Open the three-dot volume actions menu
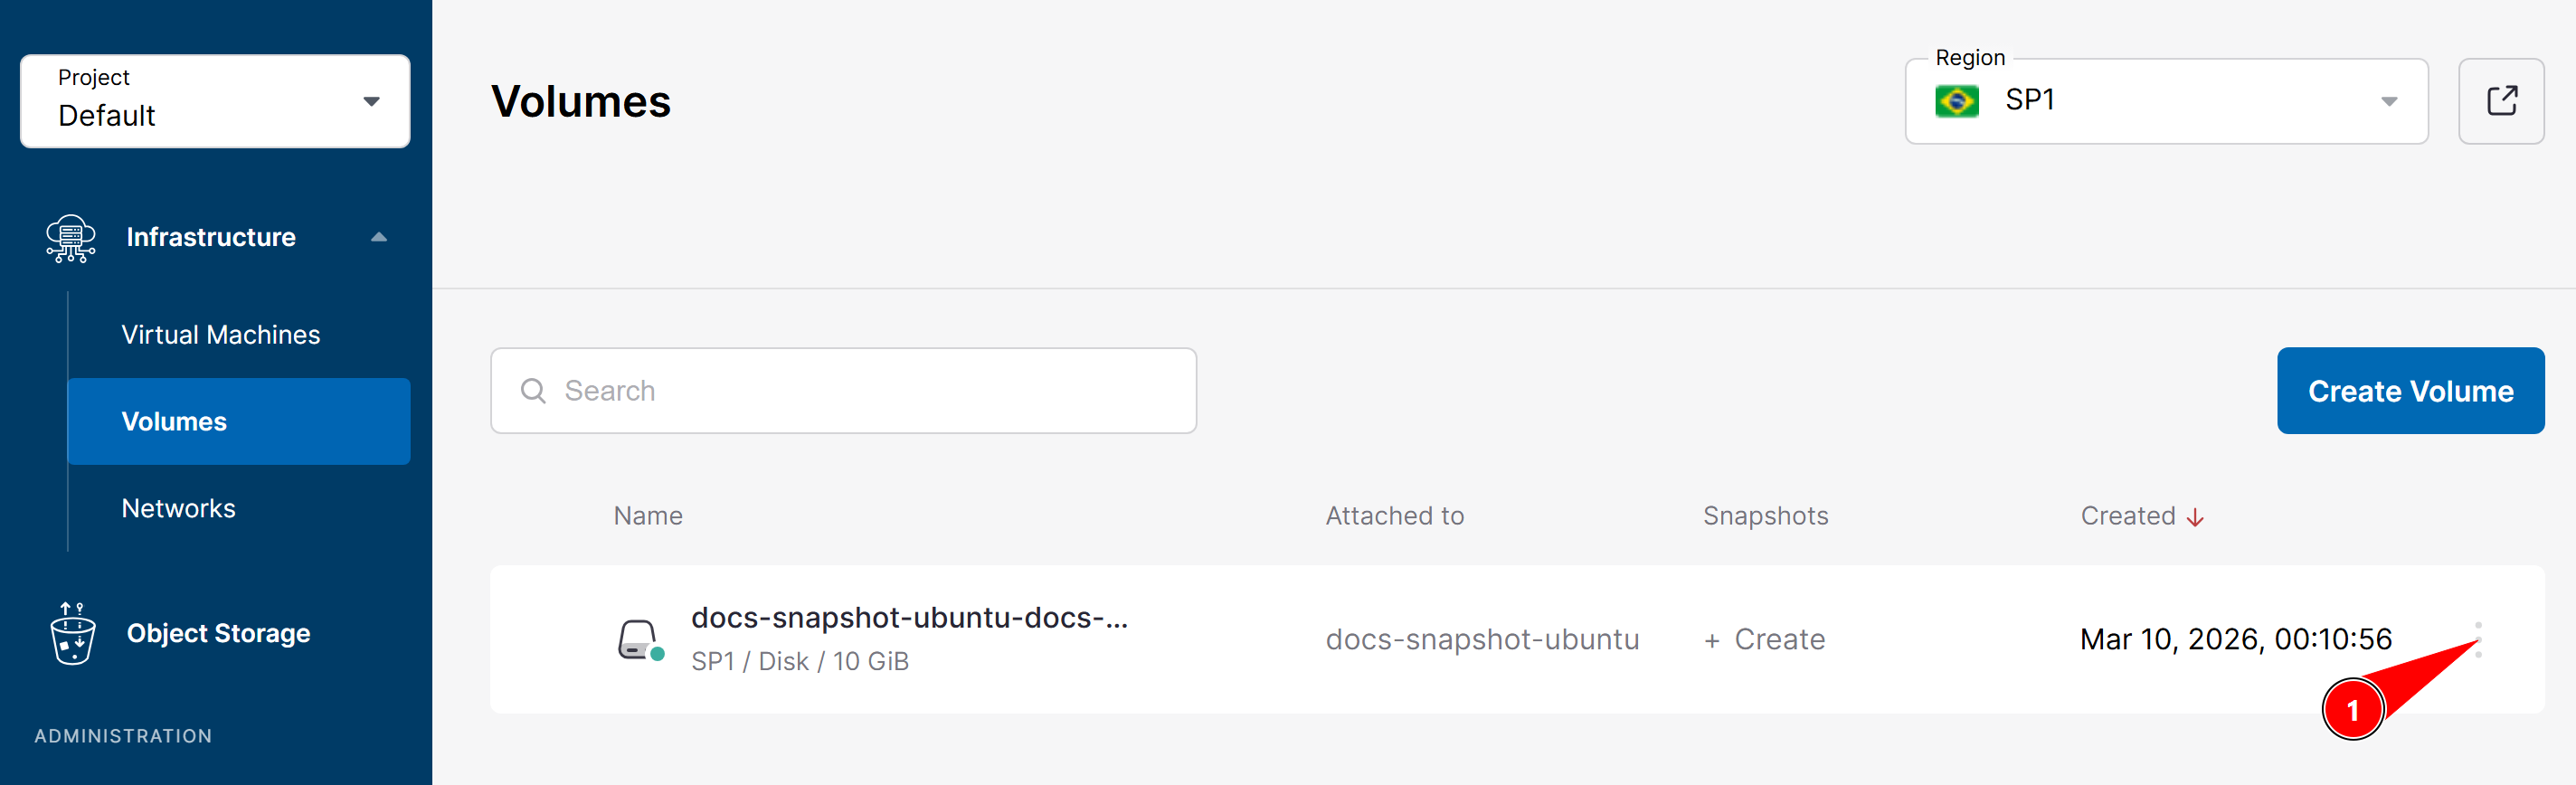2576x785 pixels. pyautogui.click(x=2477, y=639)
